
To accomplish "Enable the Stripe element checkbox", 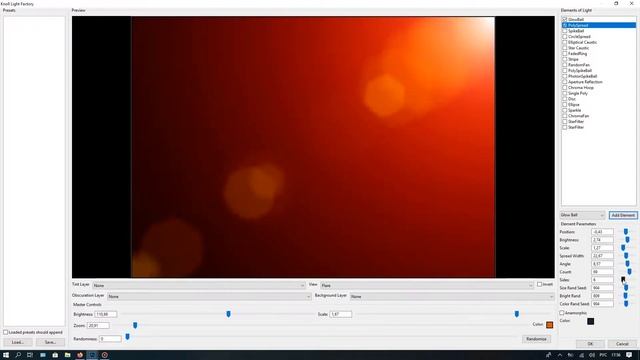I will click(564, 59).
